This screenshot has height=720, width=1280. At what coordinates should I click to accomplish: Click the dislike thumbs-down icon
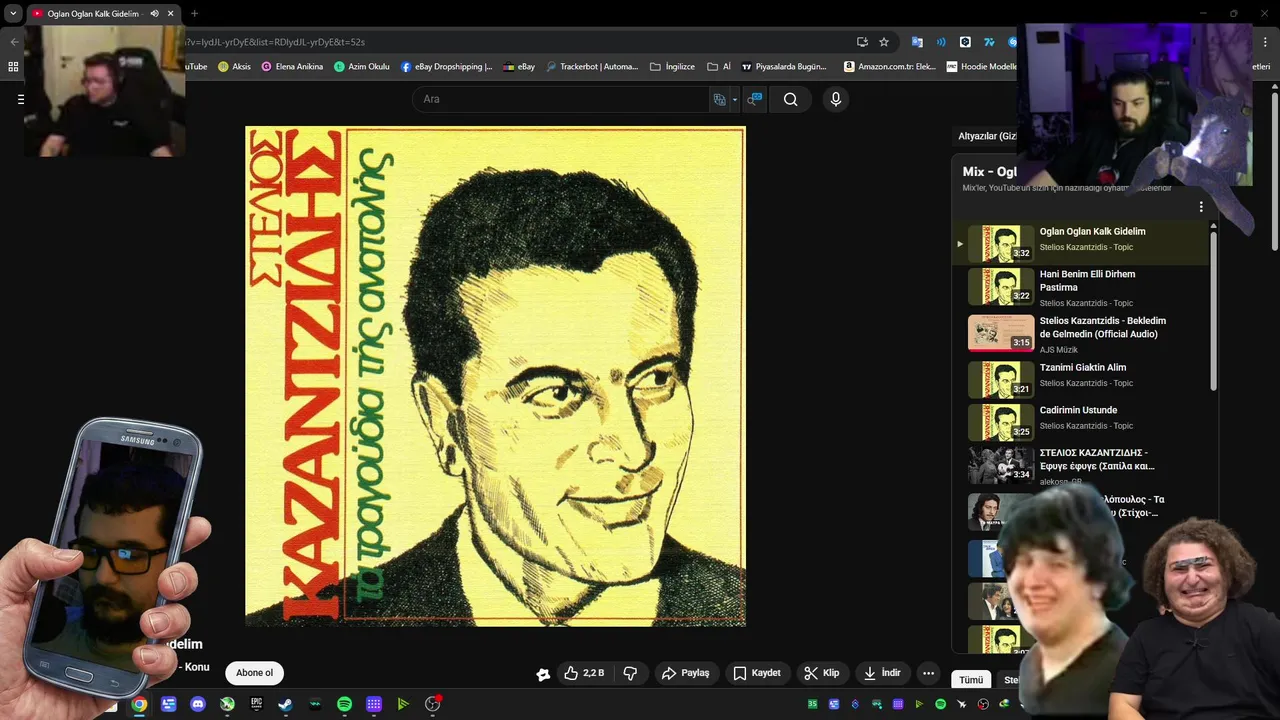(630, 673)
